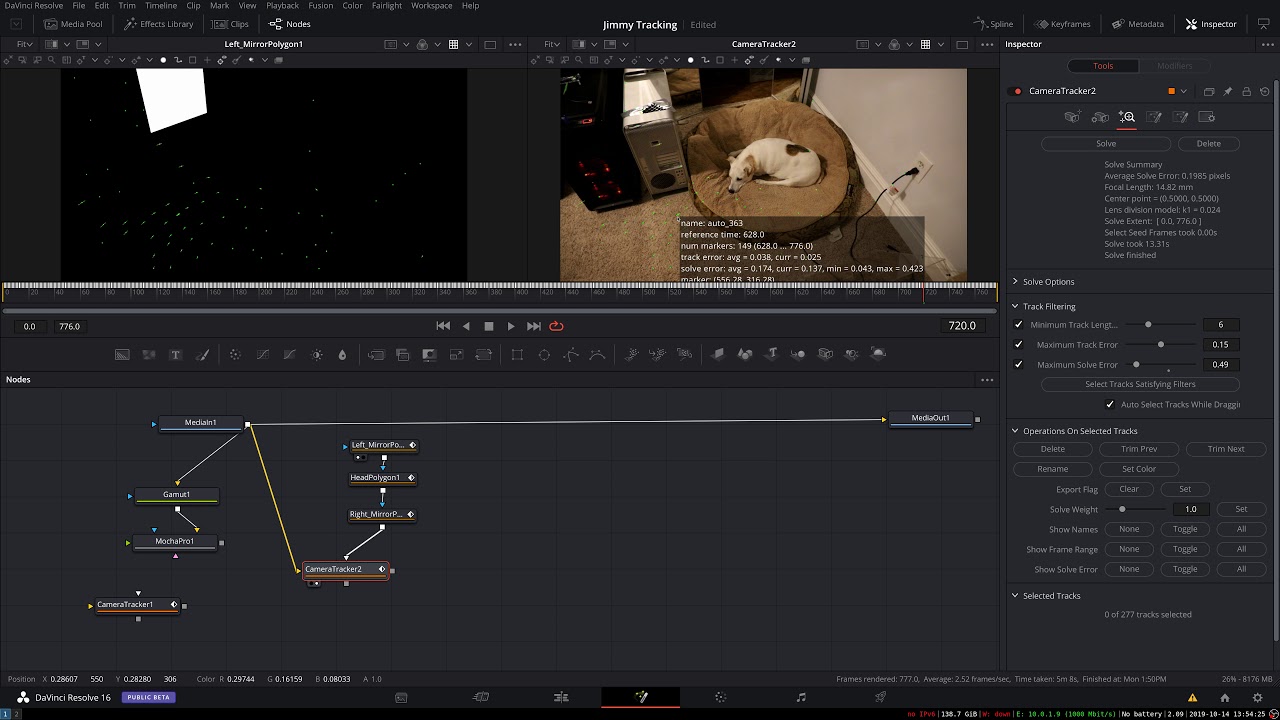Add a Color Corrector node
Viewport: 1280px width, 720px height.
[x=235, y=355]
